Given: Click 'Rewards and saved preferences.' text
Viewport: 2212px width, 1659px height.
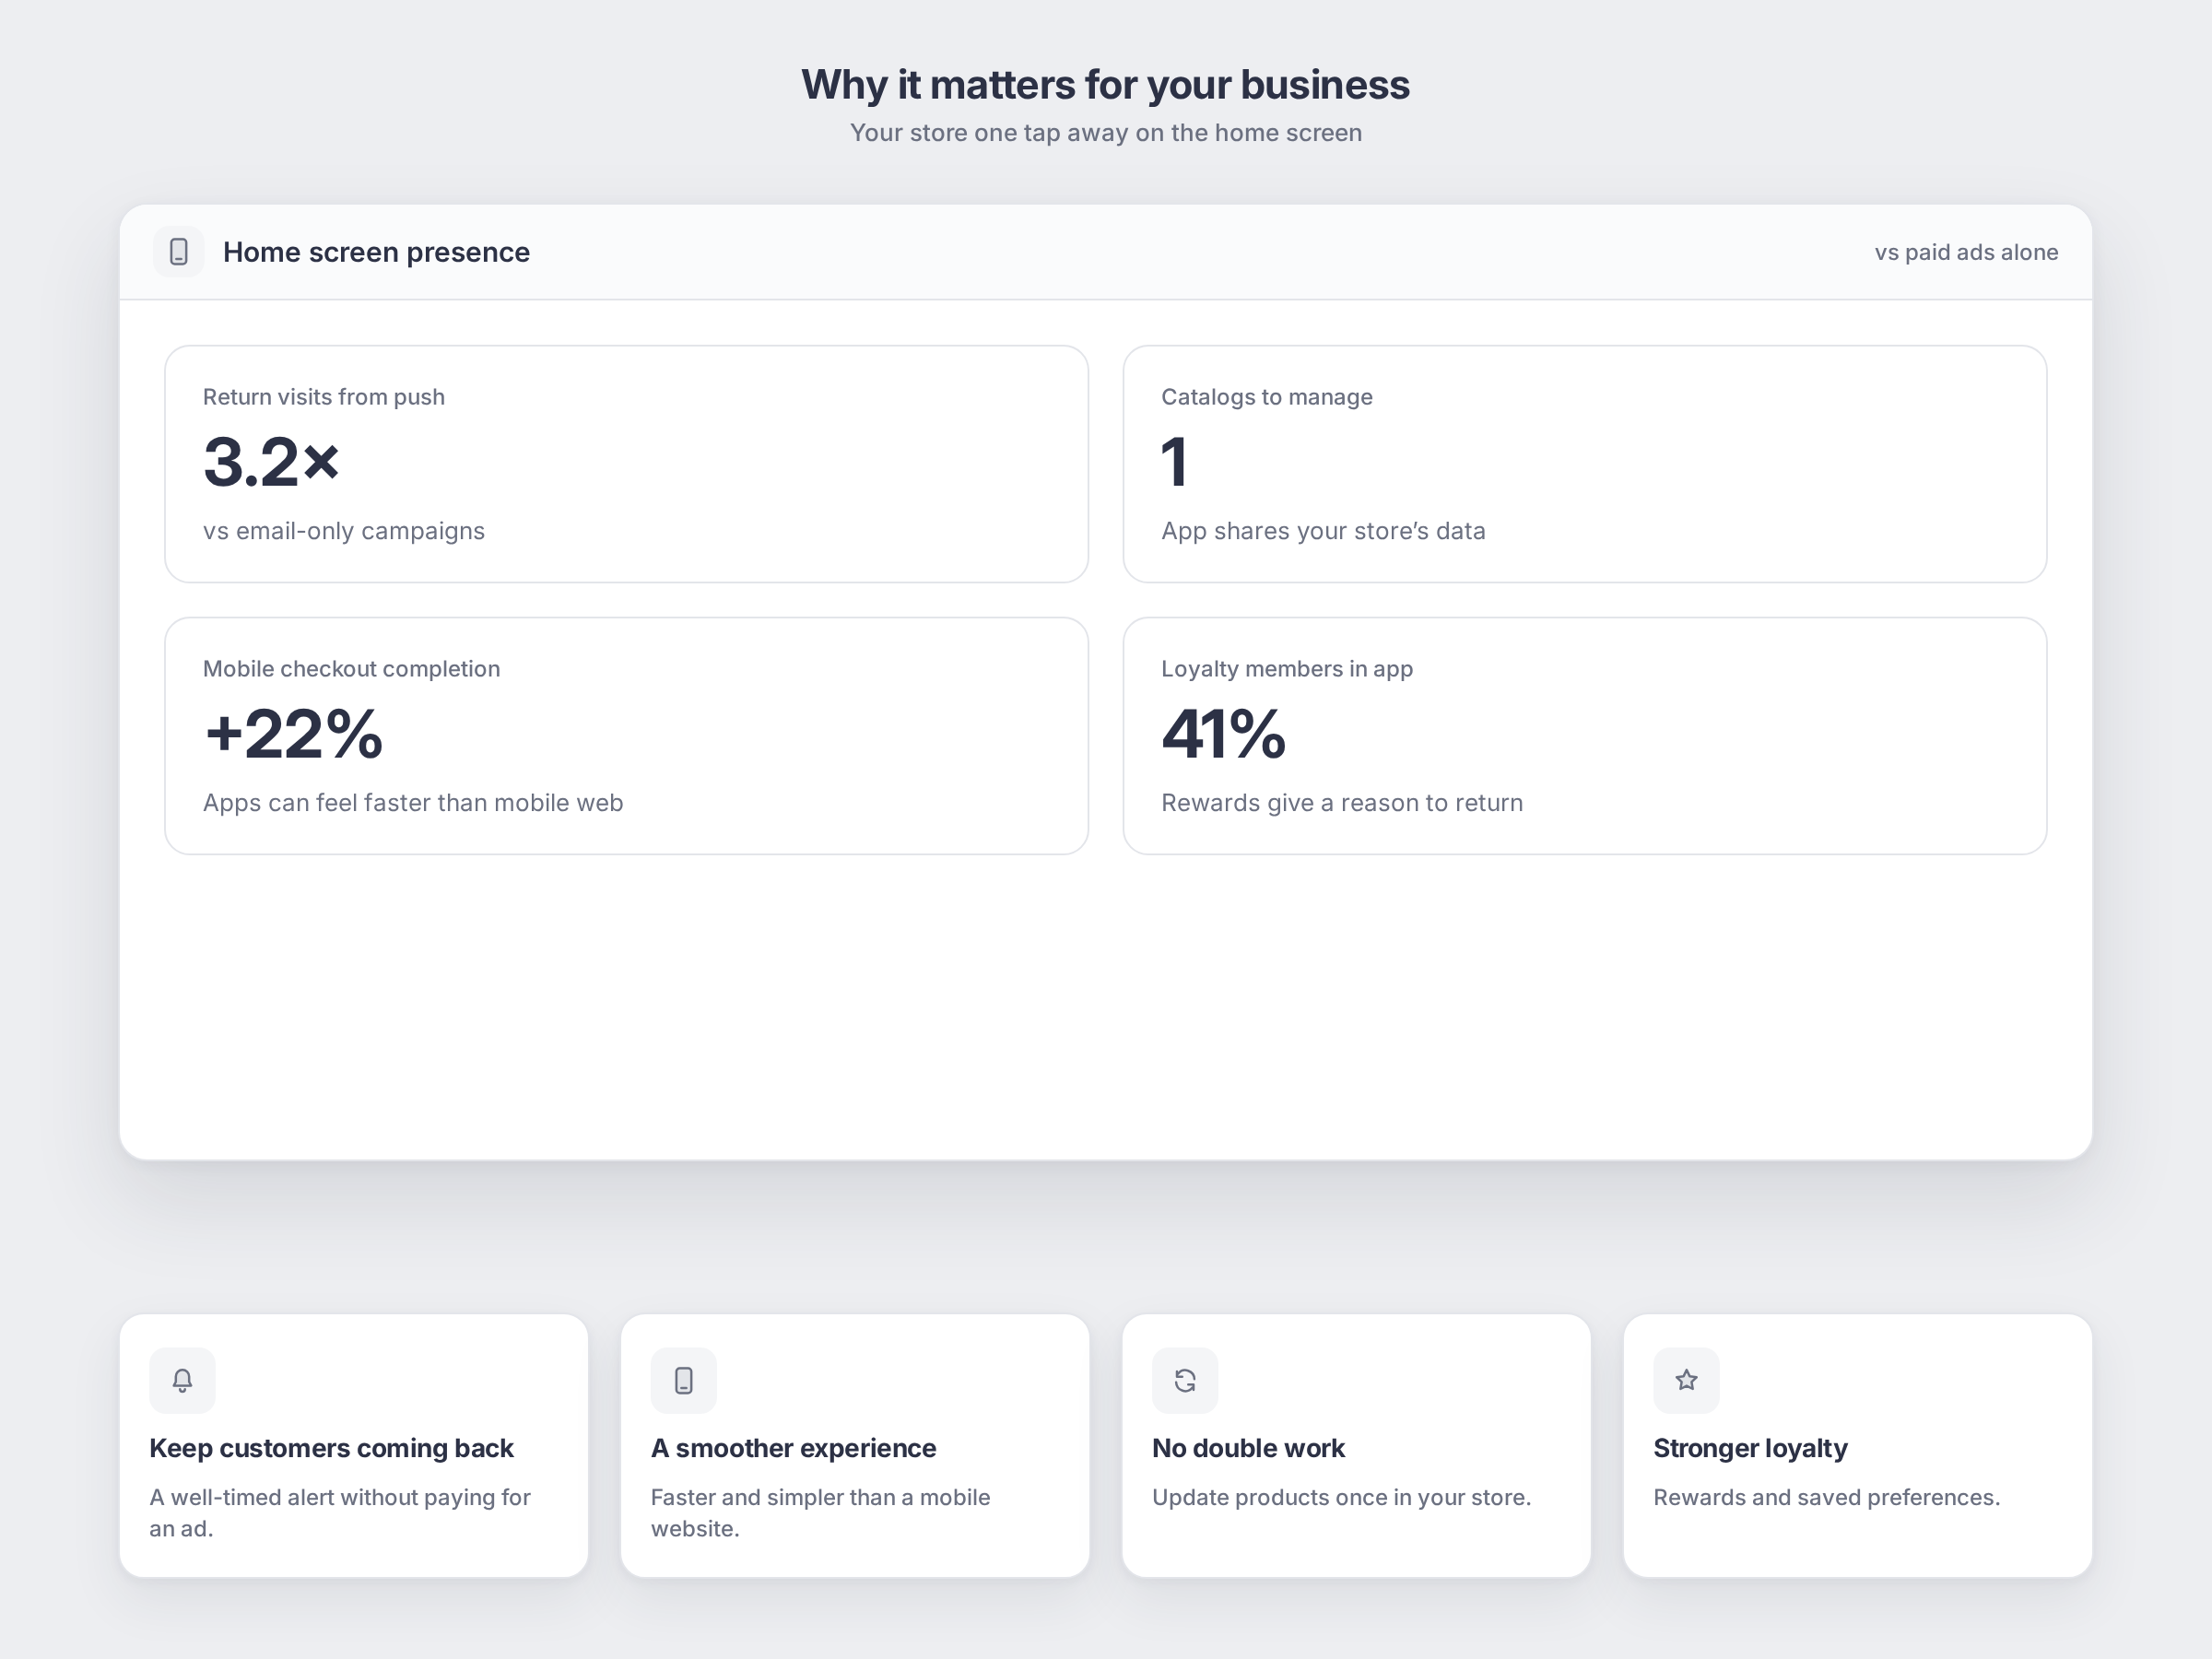Looking at the screenshot, I should click(1826, 1497).
